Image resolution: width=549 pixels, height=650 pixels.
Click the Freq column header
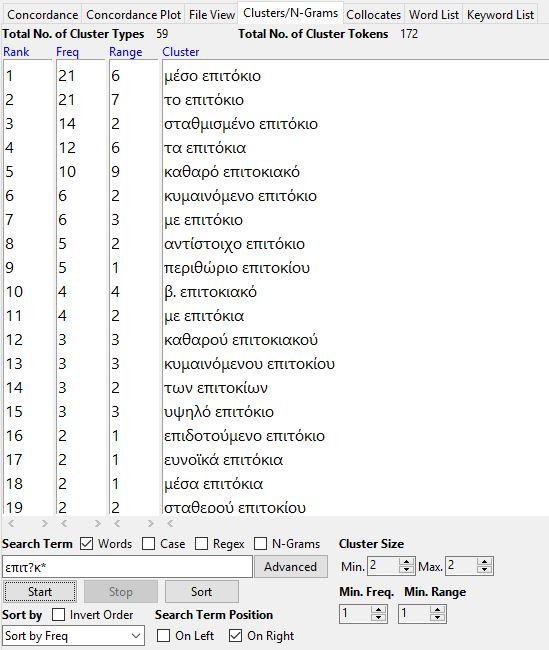[x=67, y=52]
